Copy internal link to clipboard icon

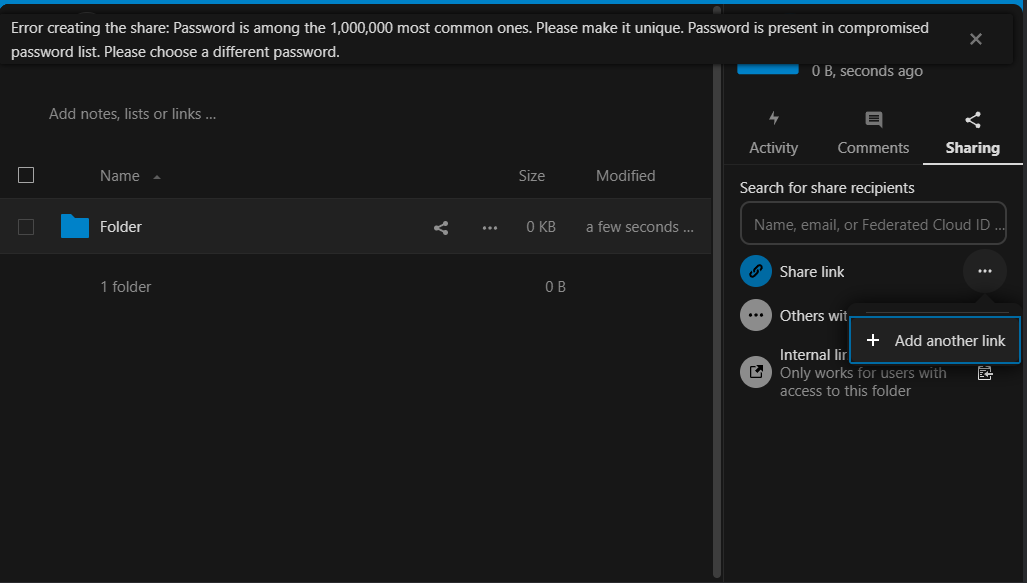pos(984,373)
